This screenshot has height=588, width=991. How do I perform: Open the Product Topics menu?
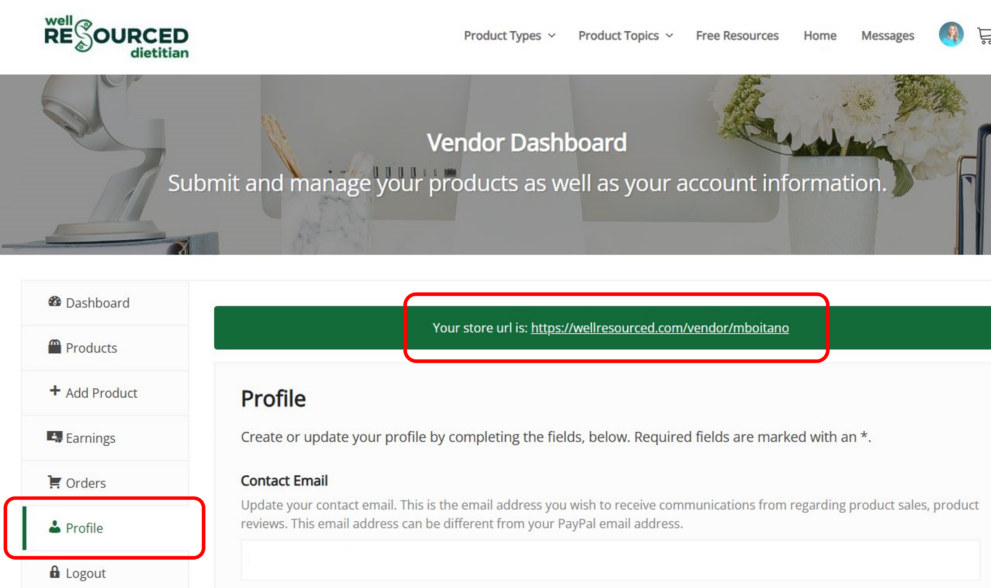[625, 35]
